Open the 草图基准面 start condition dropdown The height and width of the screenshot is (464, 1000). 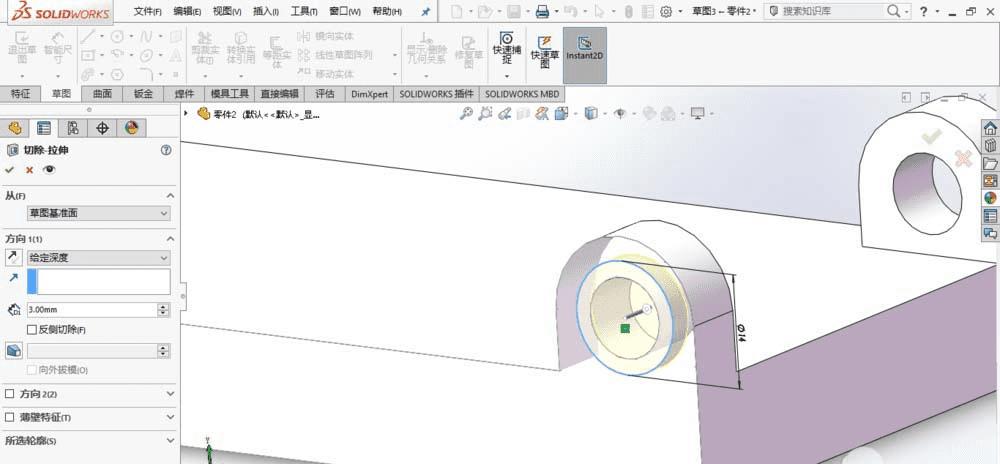click(98, 214)
